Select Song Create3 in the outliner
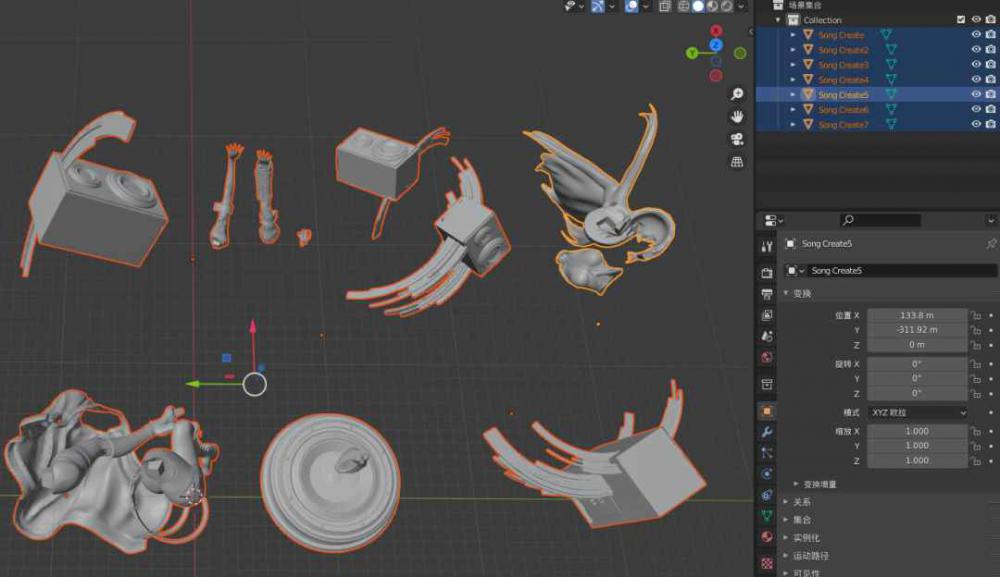 point(843,65)
